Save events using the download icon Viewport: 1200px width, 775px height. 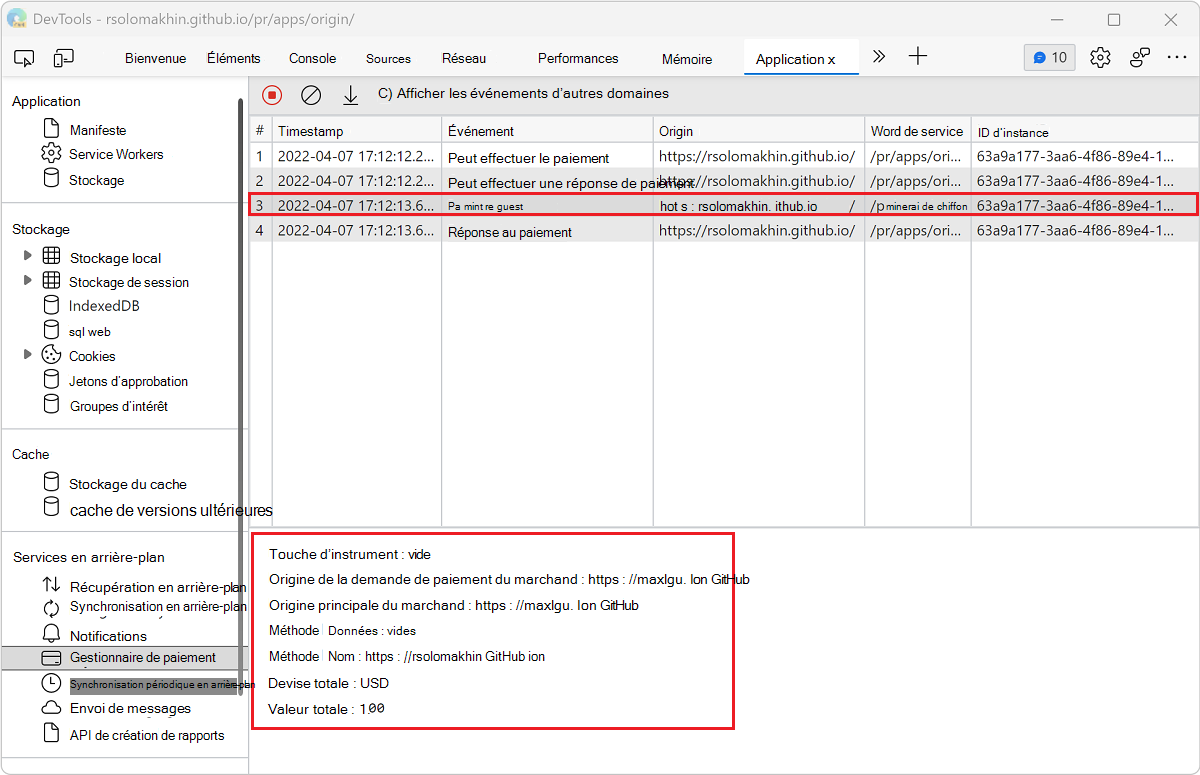350,95
